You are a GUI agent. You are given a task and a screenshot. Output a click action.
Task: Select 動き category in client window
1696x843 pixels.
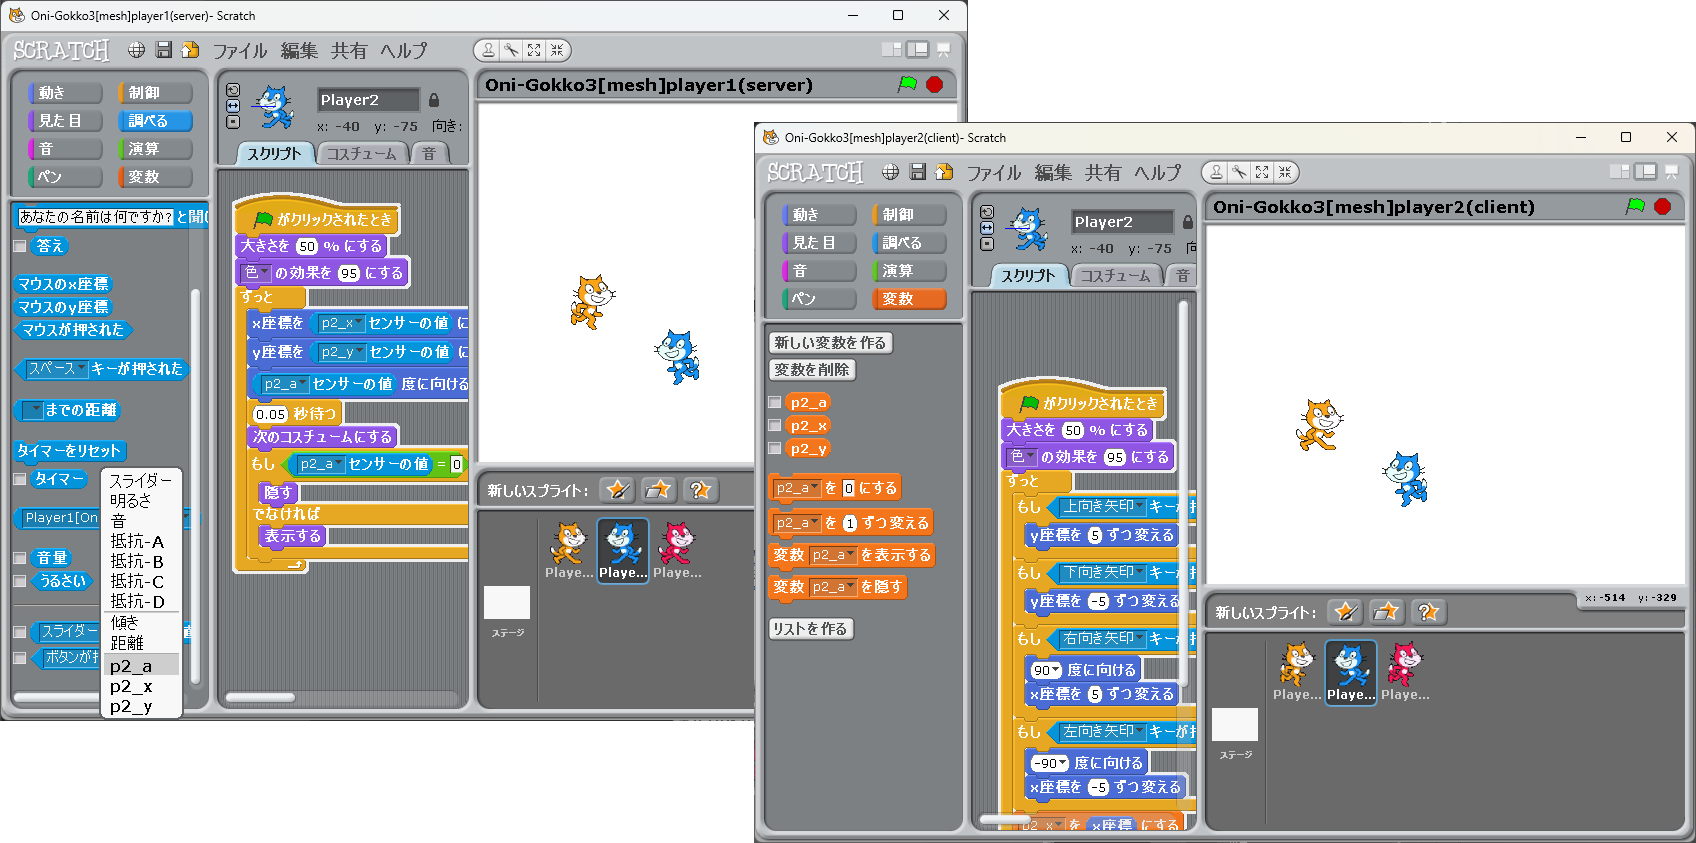pyautogui.click(x=818, y=215)
